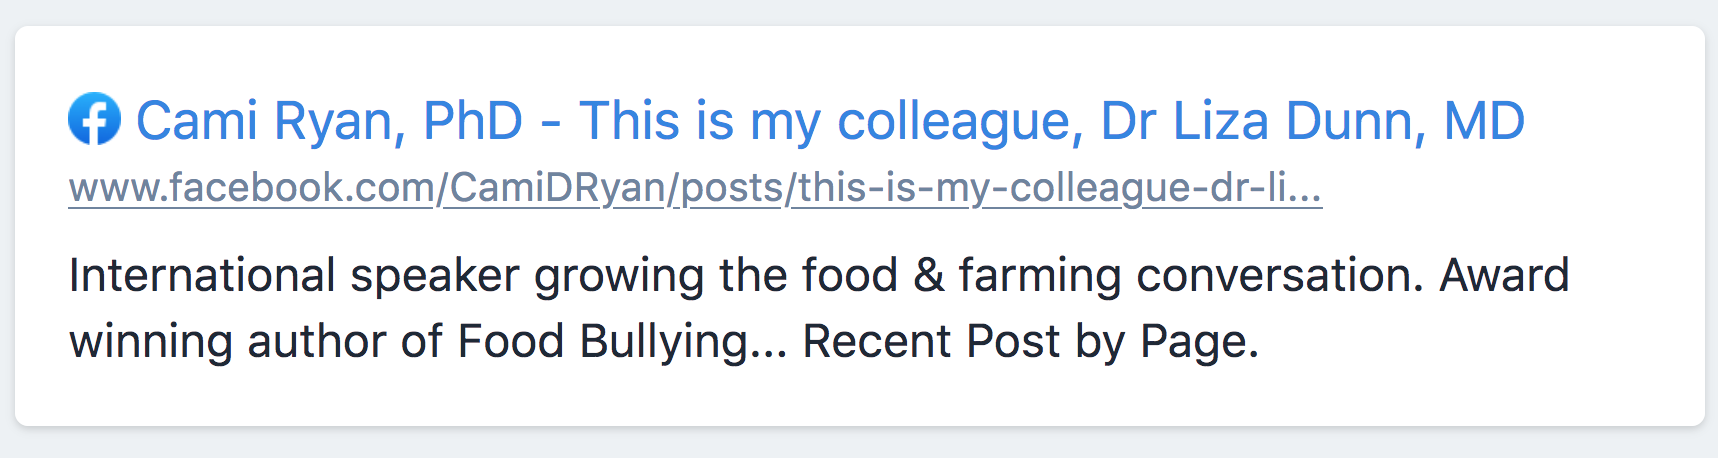Viewport: 1718px width, 458px height.
Task: Click "This is my colleague" title text
Action: 830,121
